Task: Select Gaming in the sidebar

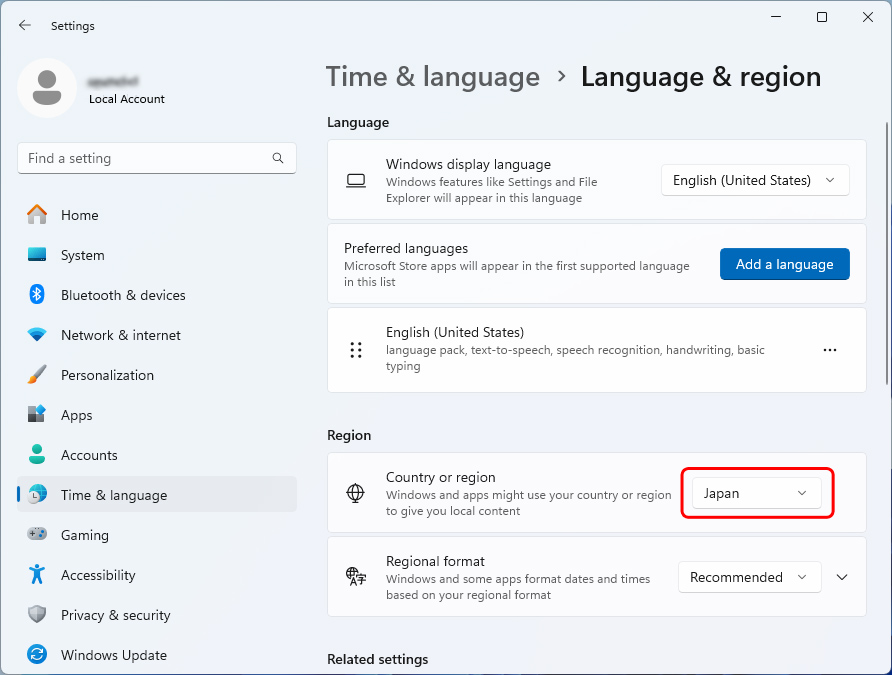Action: click(157, 535)
